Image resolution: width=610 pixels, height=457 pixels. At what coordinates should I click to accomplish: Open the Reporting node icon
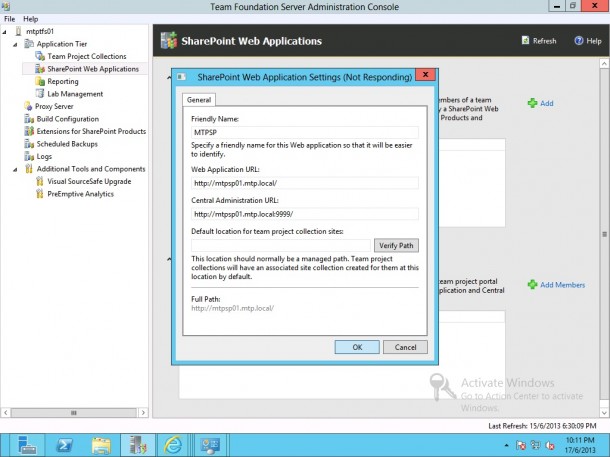(x=40, y=81)
